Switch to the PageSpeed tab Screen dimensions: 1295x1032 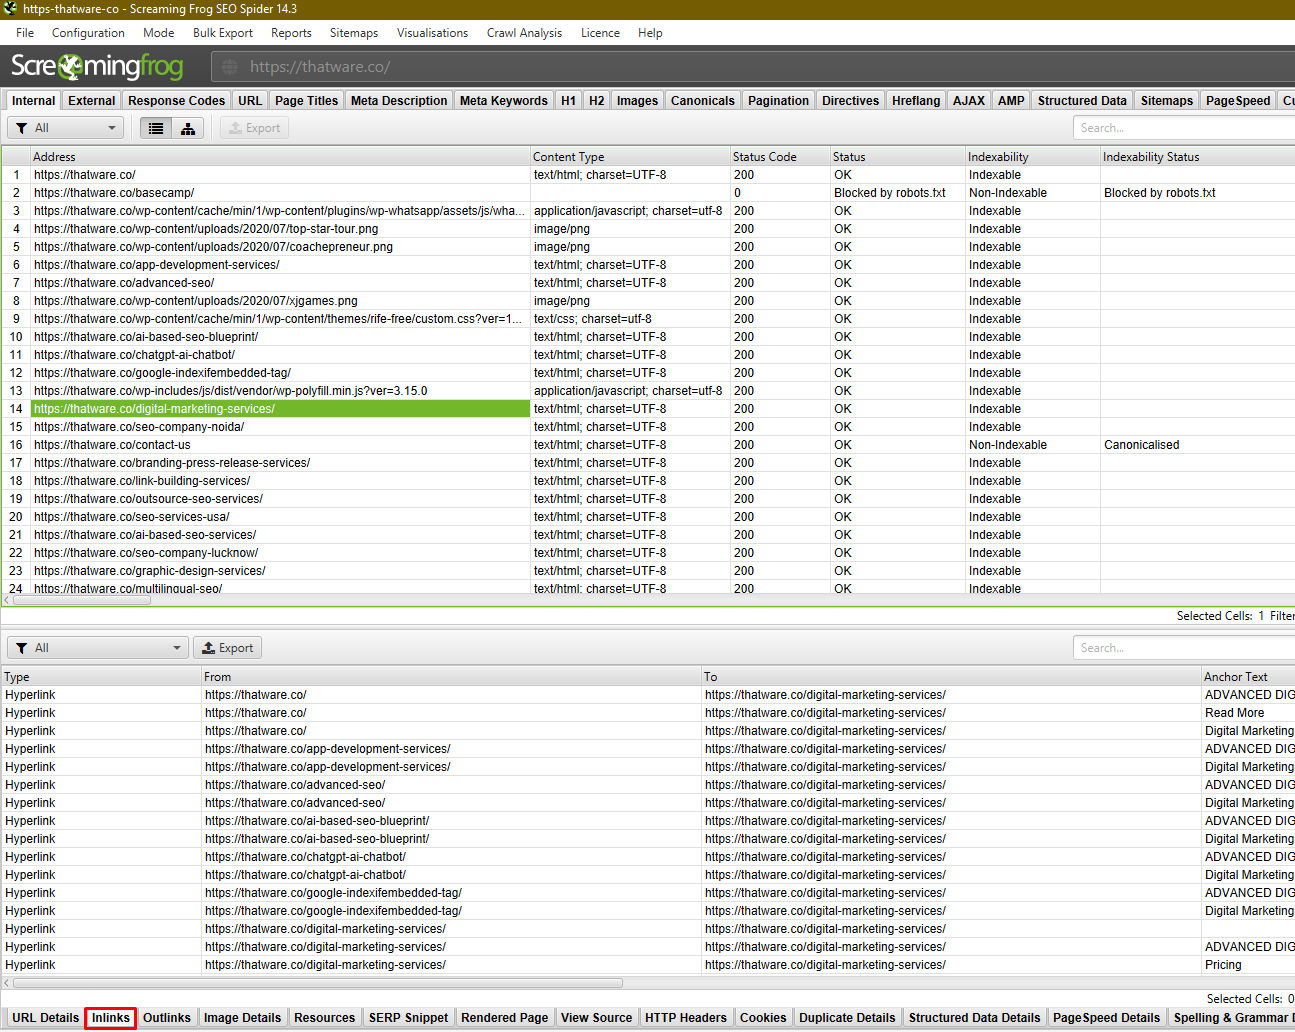tap(1238, 101)
